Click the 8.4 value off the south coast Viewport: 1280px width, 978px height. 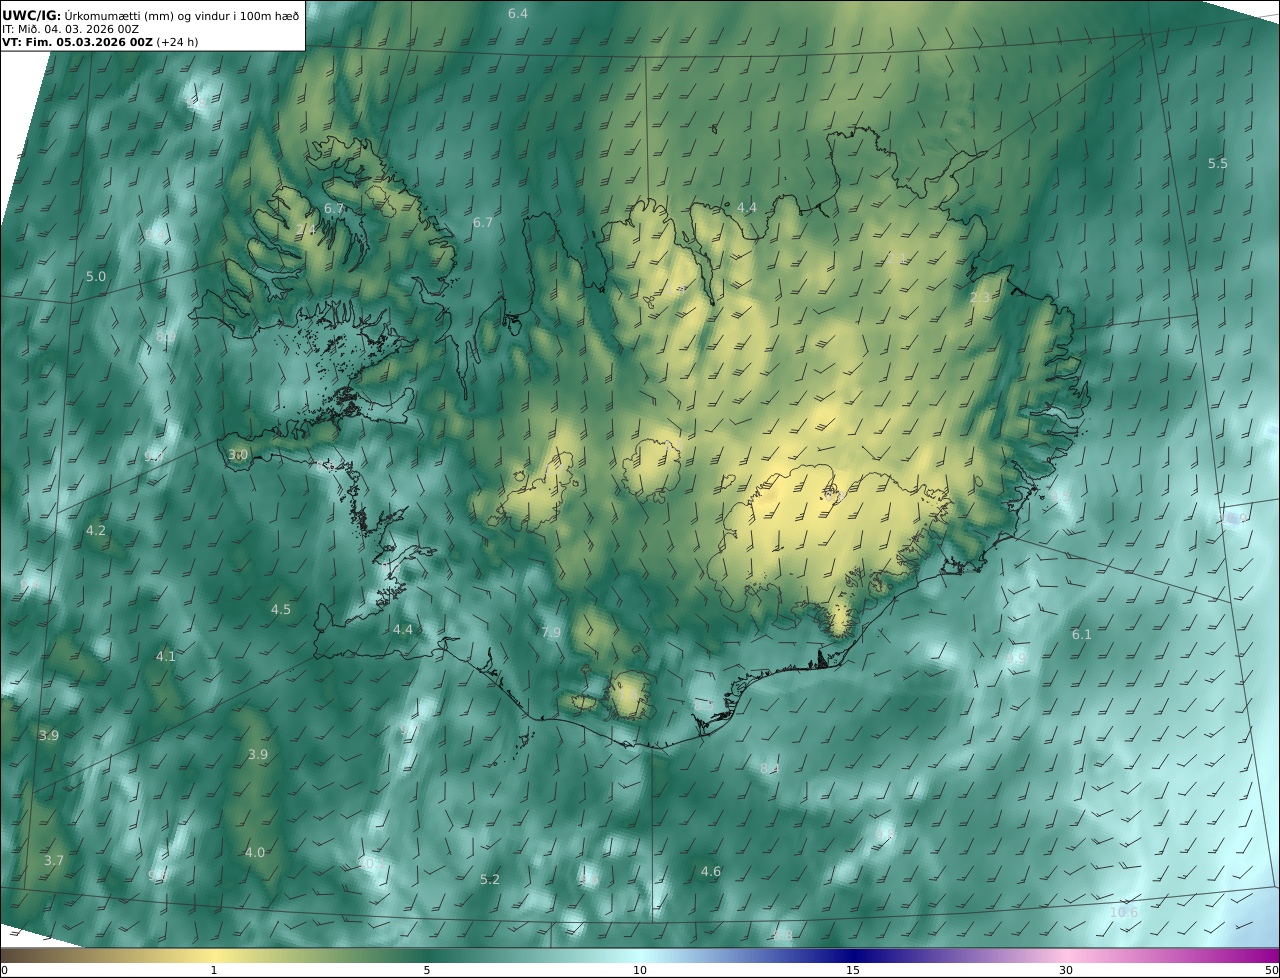tap(769, 768)
